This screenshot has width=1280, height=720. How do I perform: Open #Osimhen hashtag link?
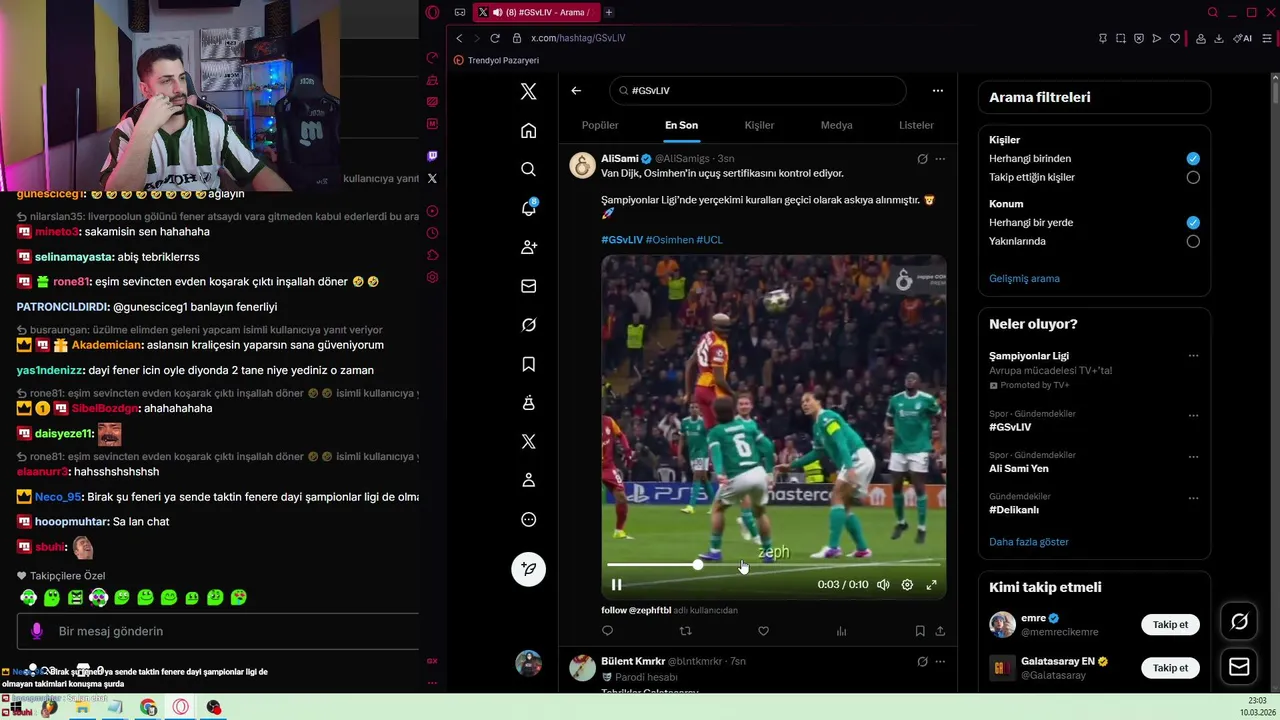point(669,240)
